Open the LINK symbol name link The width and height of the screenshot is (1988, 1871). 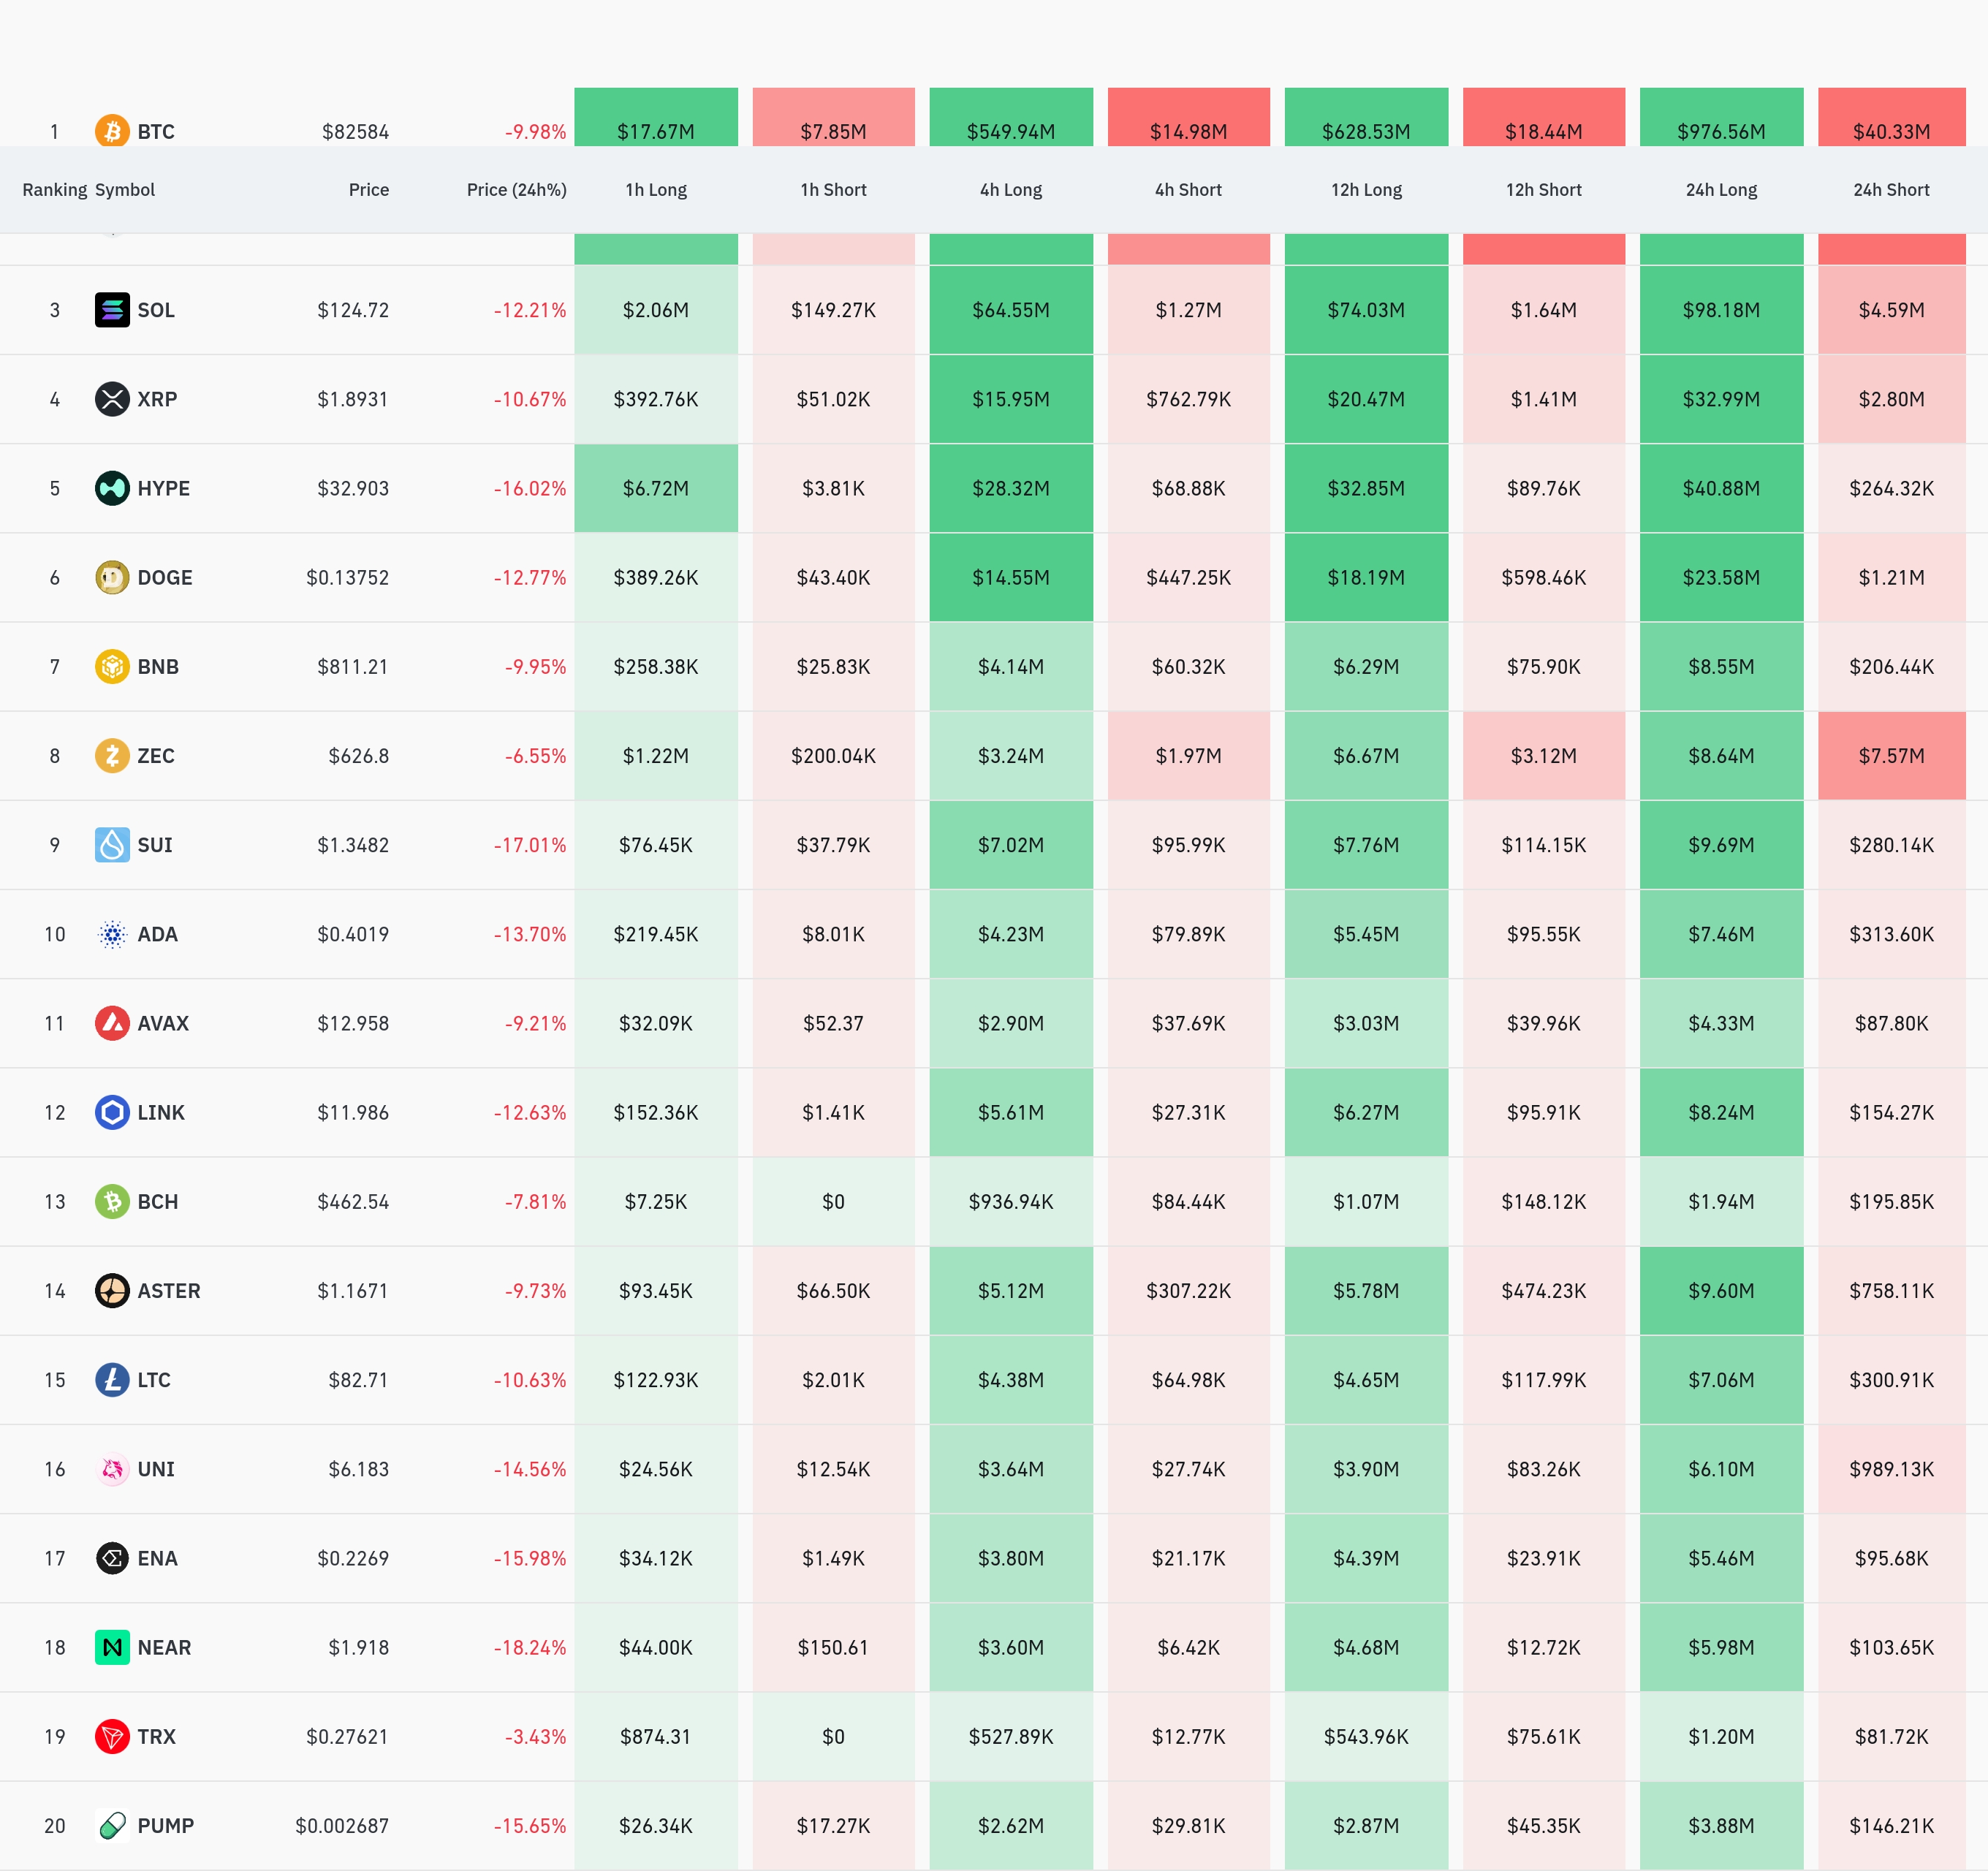tap(161, 1112)
